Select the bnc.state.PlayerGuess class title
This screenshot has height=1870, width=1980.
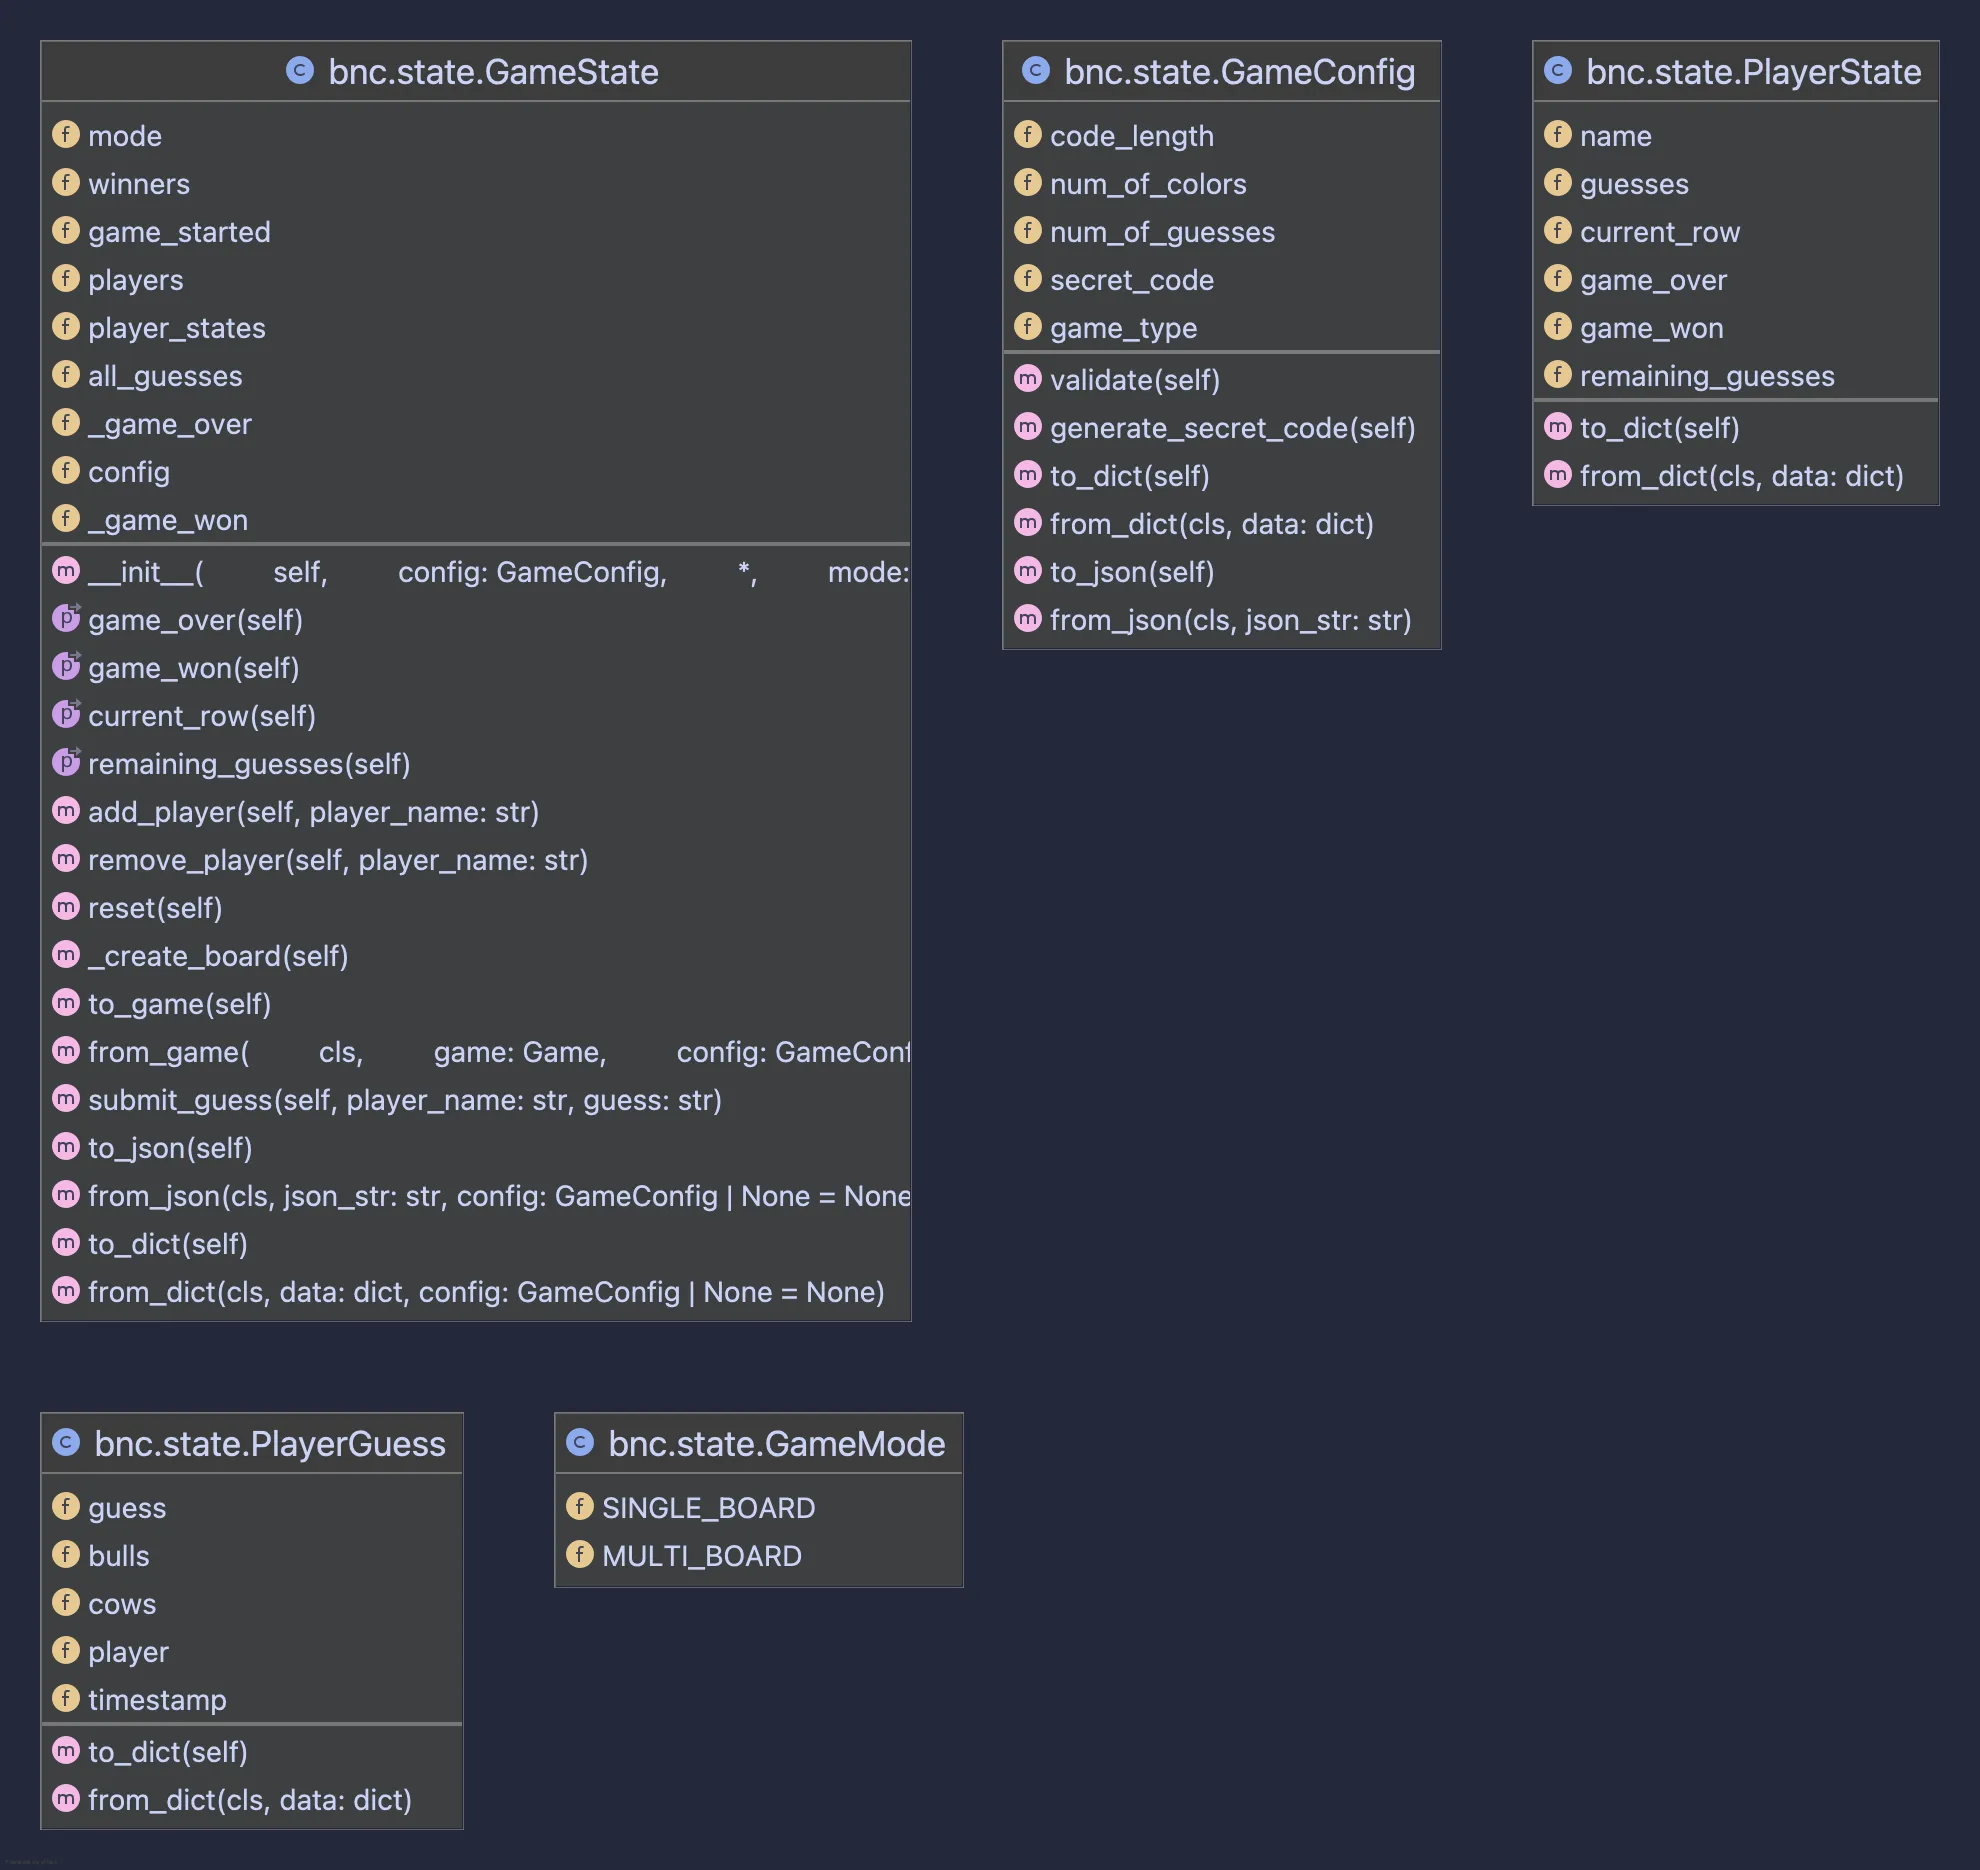point(270,1444)
